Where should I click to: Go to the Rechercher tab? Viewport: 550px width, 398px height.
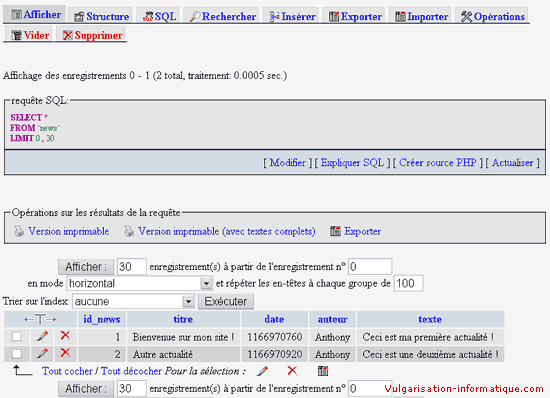(221, 16)
